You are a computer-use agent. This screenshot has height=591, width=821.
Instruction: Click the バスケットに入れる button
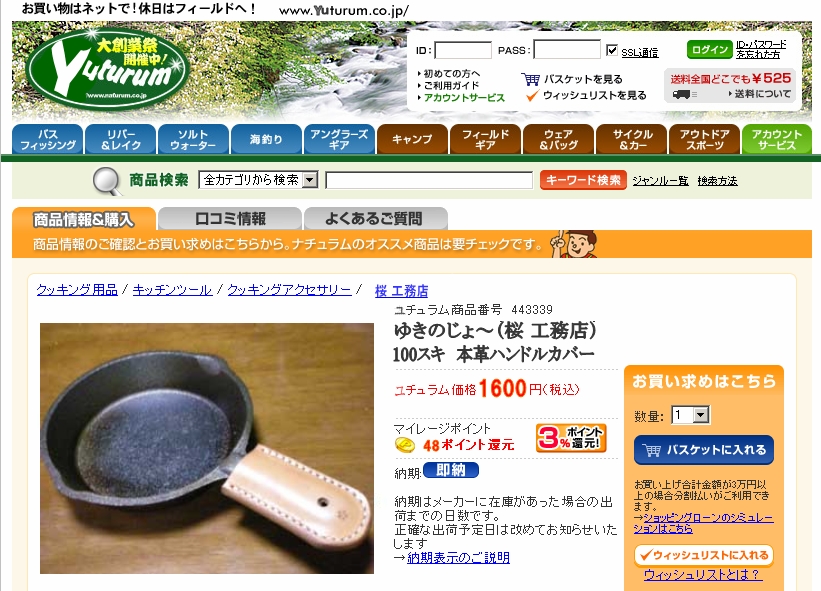tap(704, 450)
